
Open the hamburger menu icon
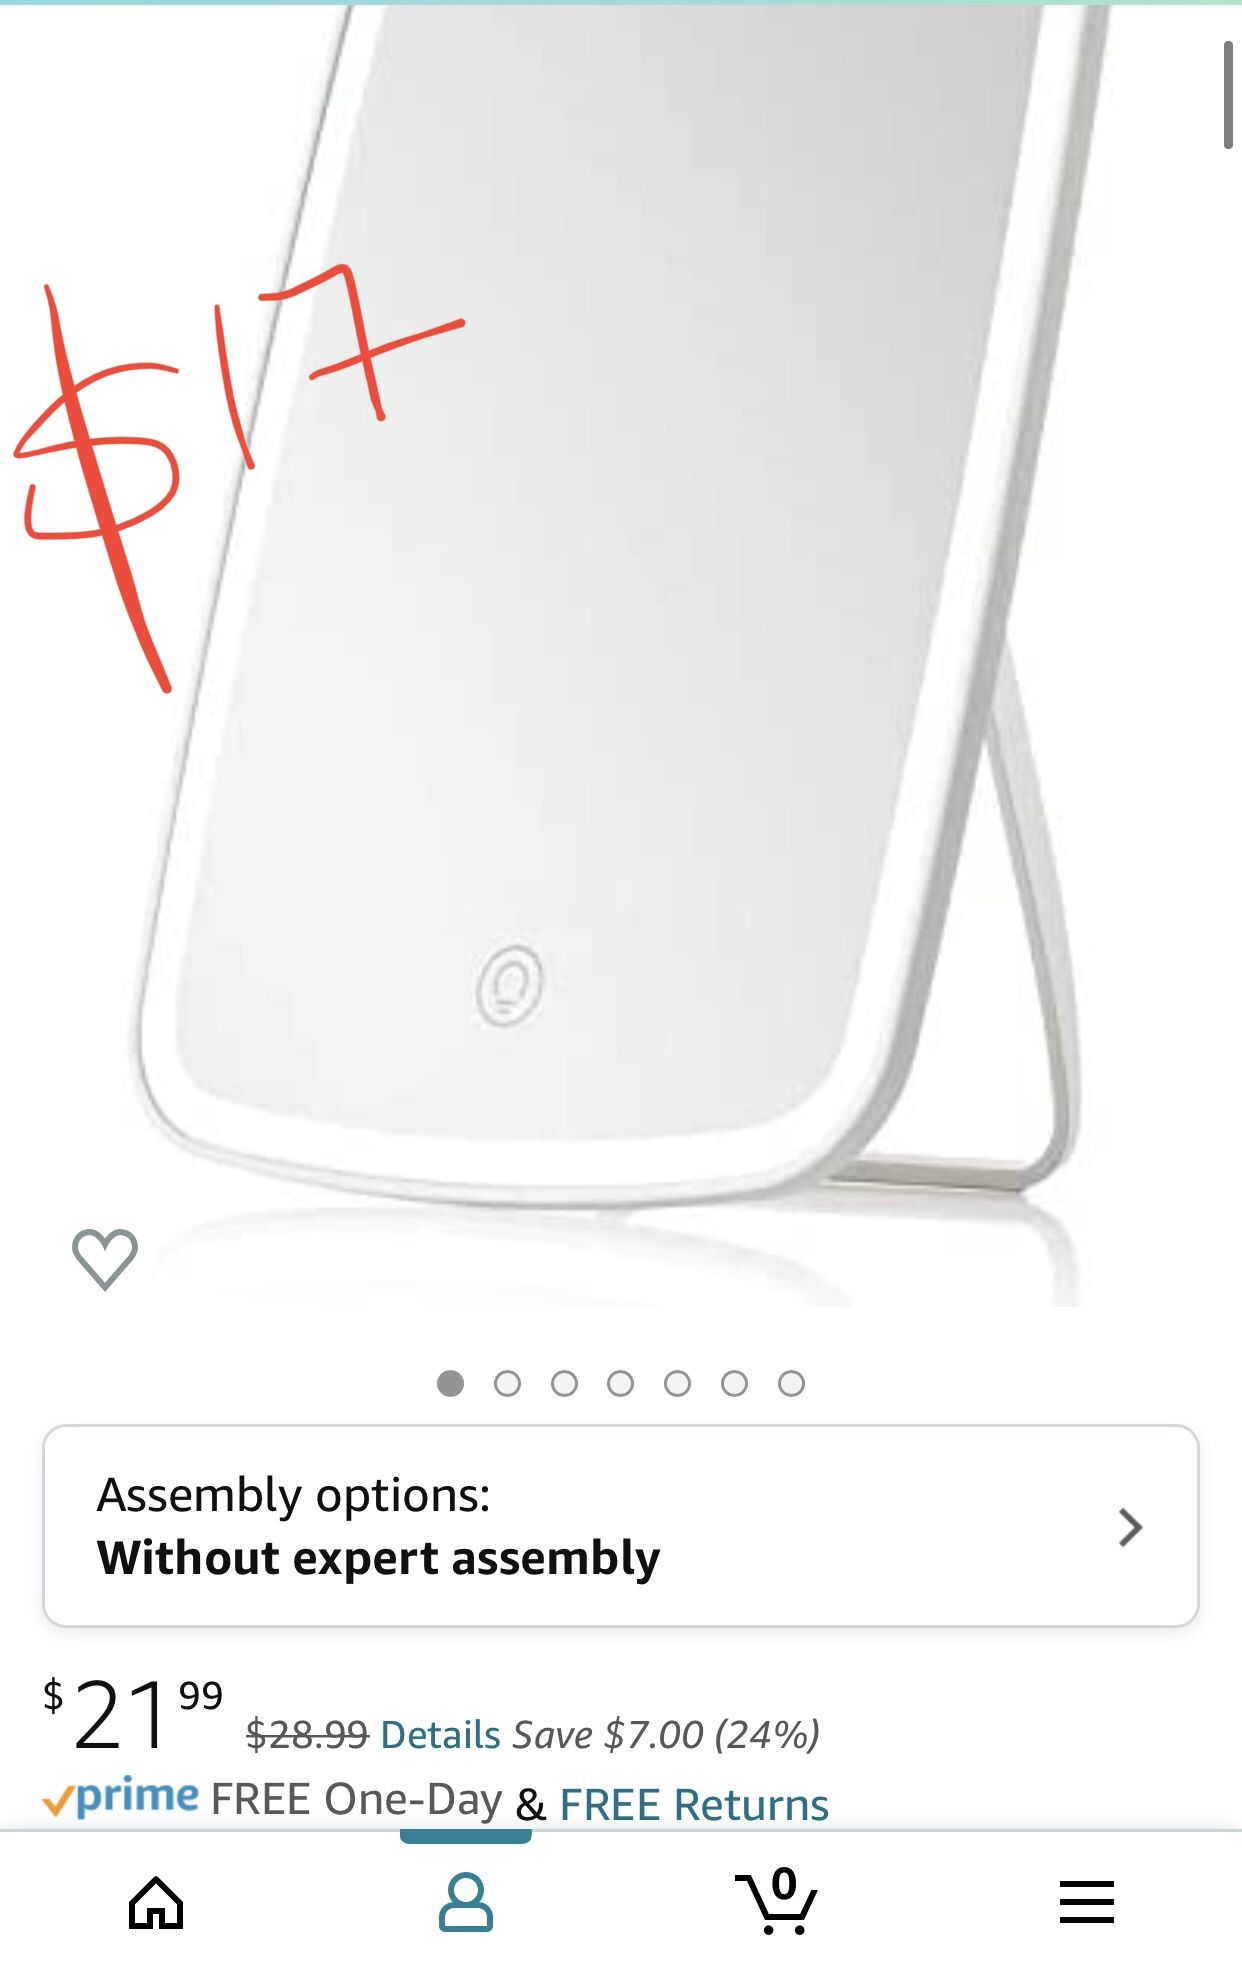coord(1087,1901)
